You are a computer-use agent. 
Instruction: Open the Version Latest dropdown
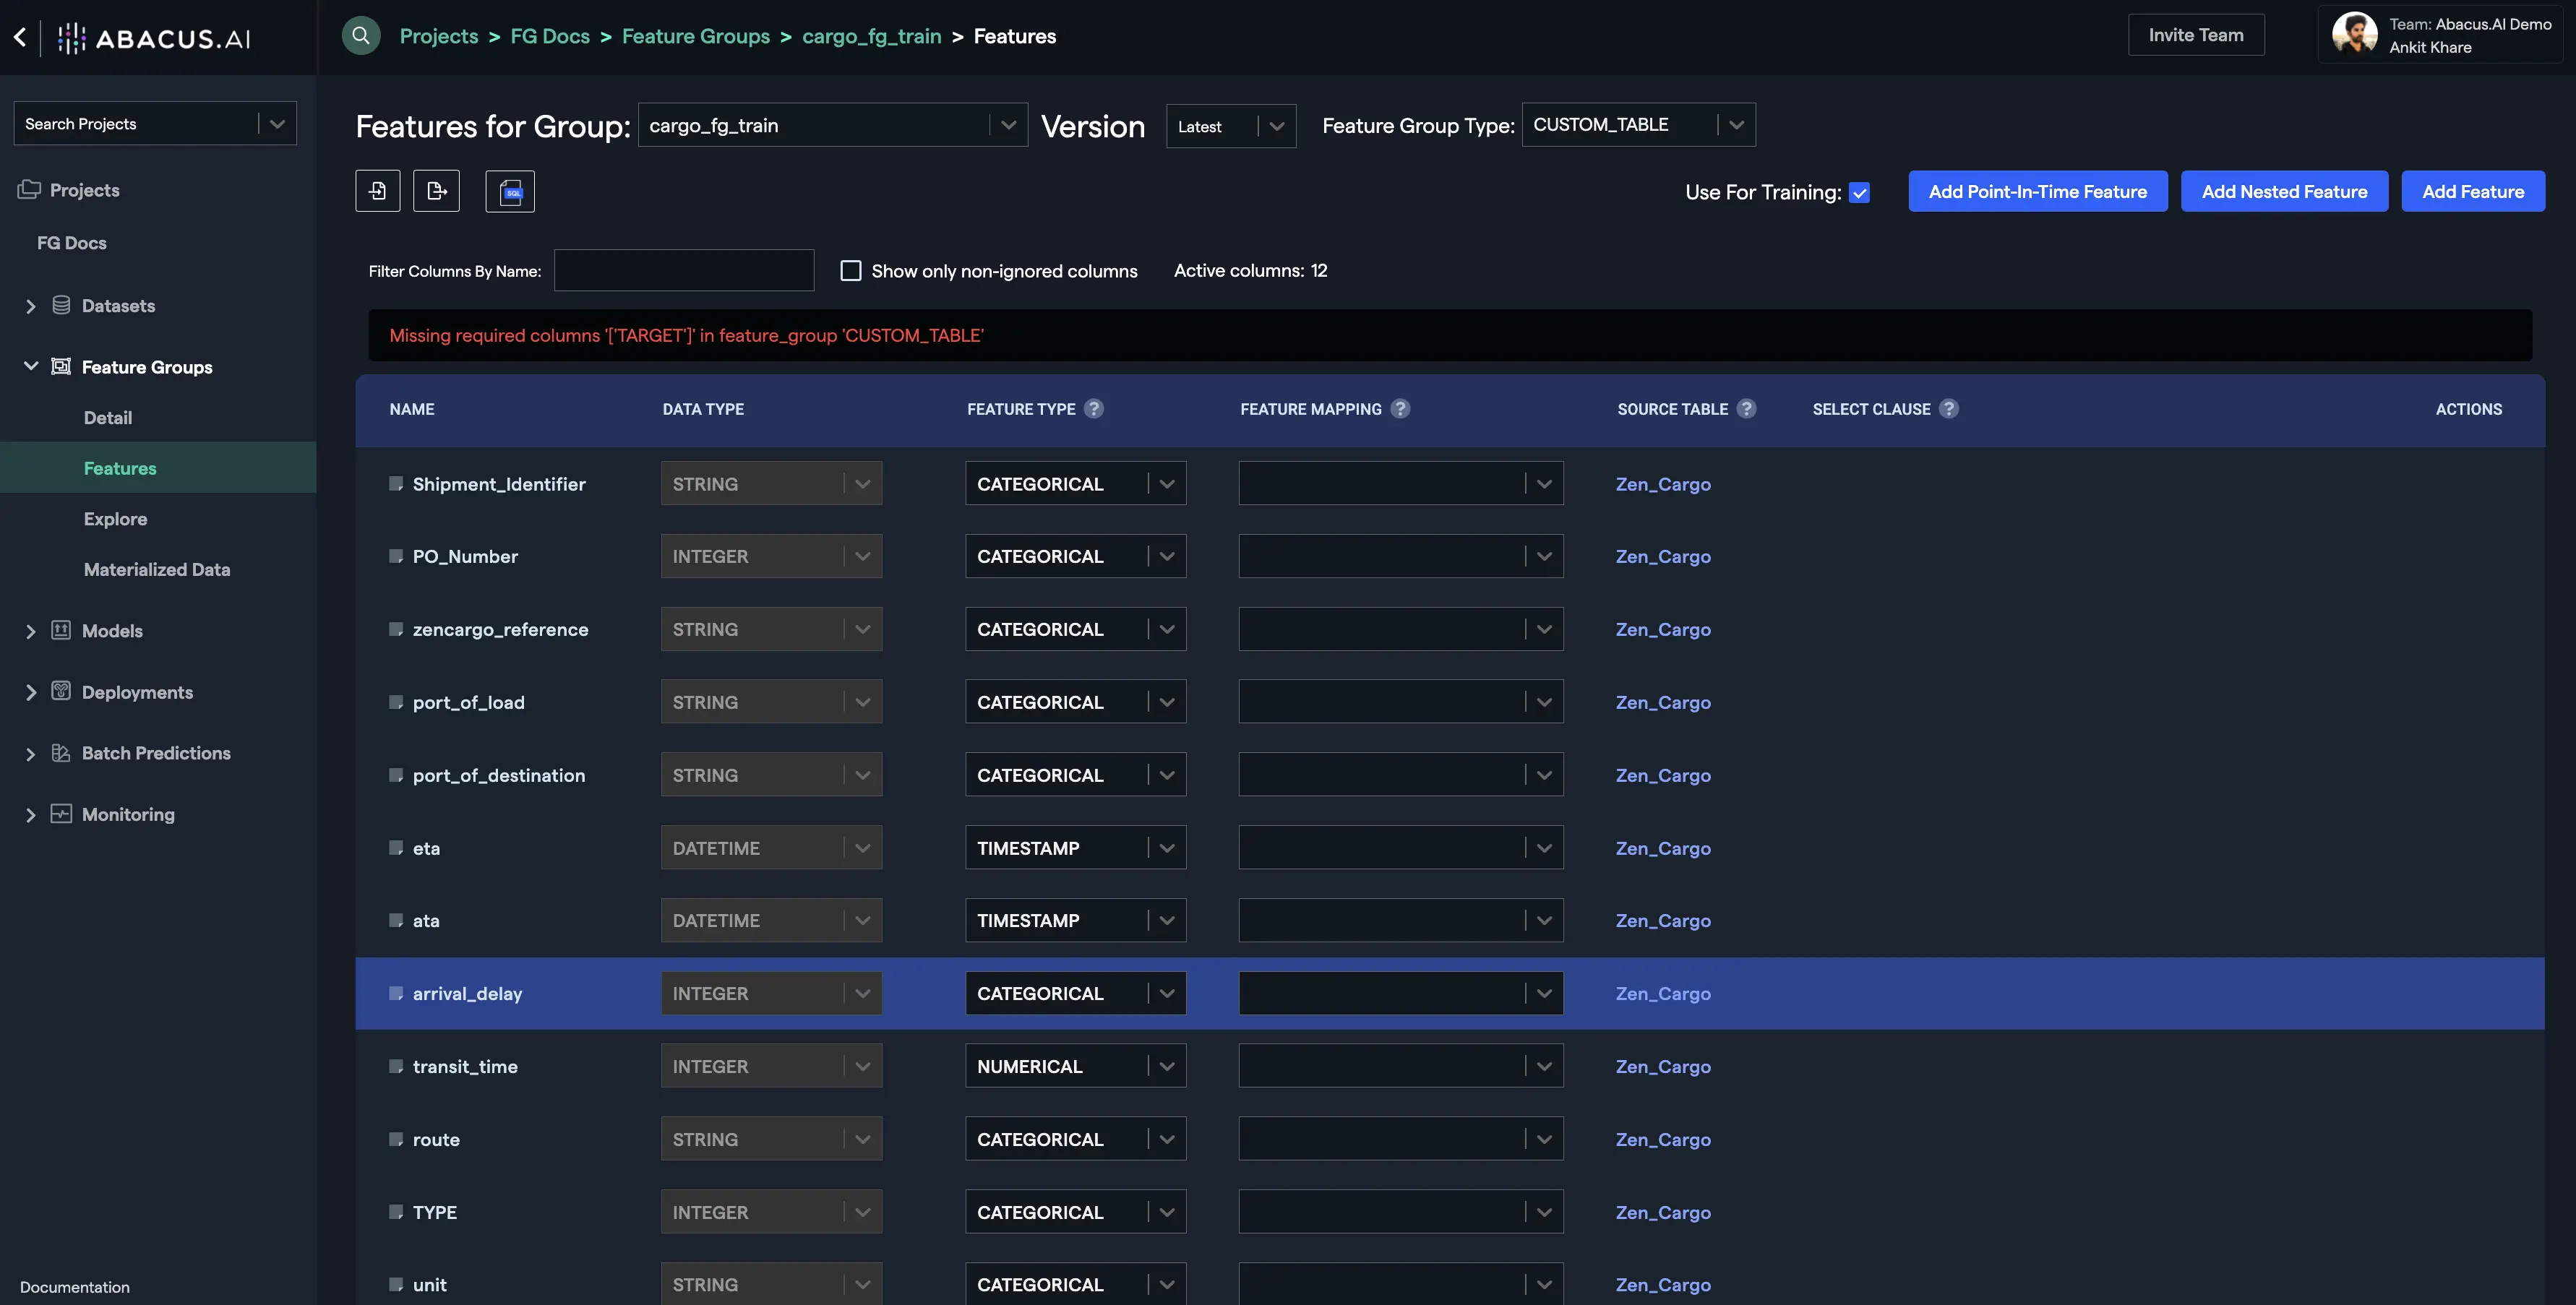(x=1230, y=126)
